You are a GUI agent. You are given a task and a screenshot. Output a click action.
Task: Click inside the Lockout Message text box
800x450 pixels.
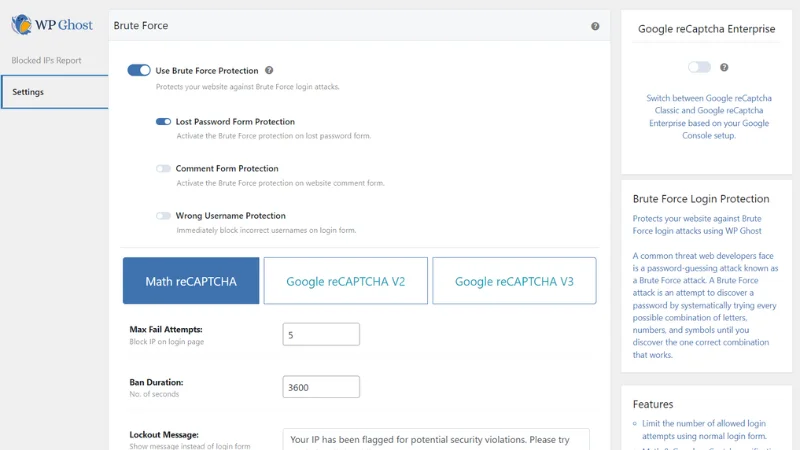coord(436,439)
